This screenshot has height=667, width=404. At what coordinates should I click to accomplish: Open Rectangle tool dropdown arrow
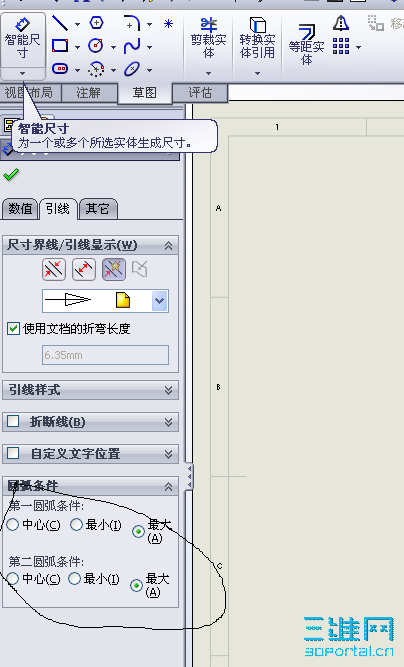[x=77, y=47]
